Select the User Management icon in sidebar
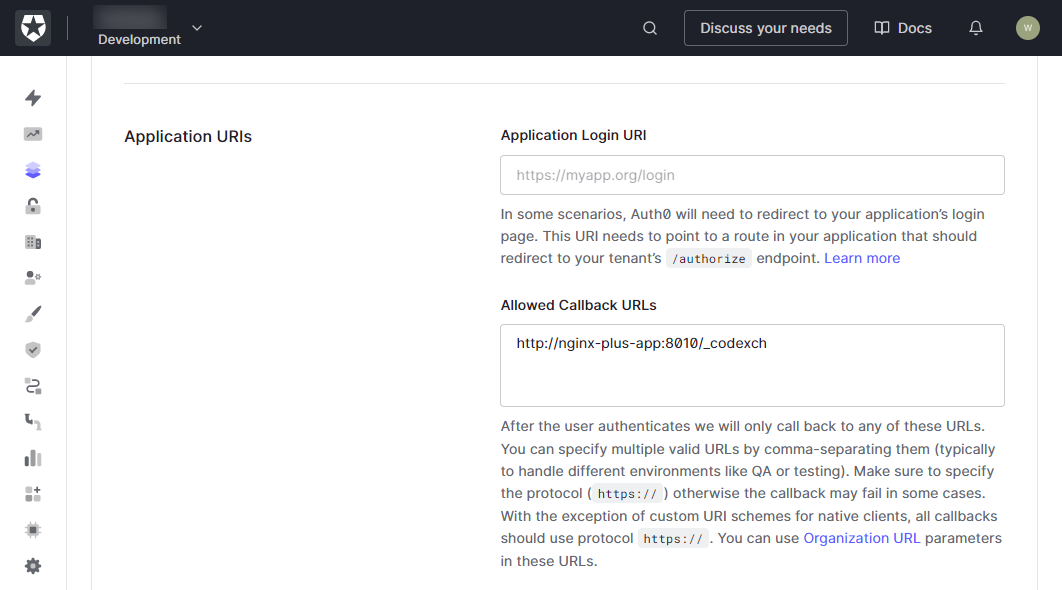This screenshot has width=1062, height=590. click(33, 277)
